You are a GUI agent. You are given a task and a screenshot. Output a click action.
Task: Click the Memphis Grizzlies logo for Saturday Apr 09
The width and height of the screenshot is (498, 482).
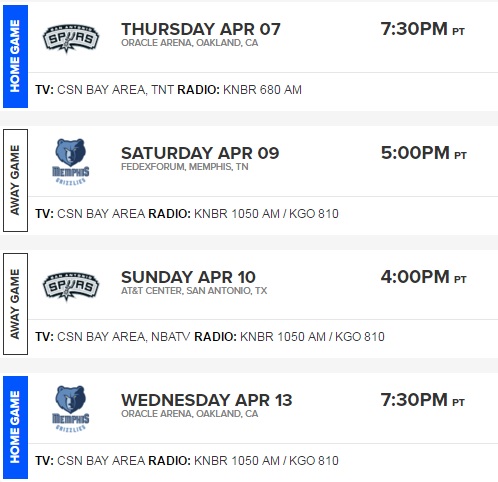coord(71,162)
